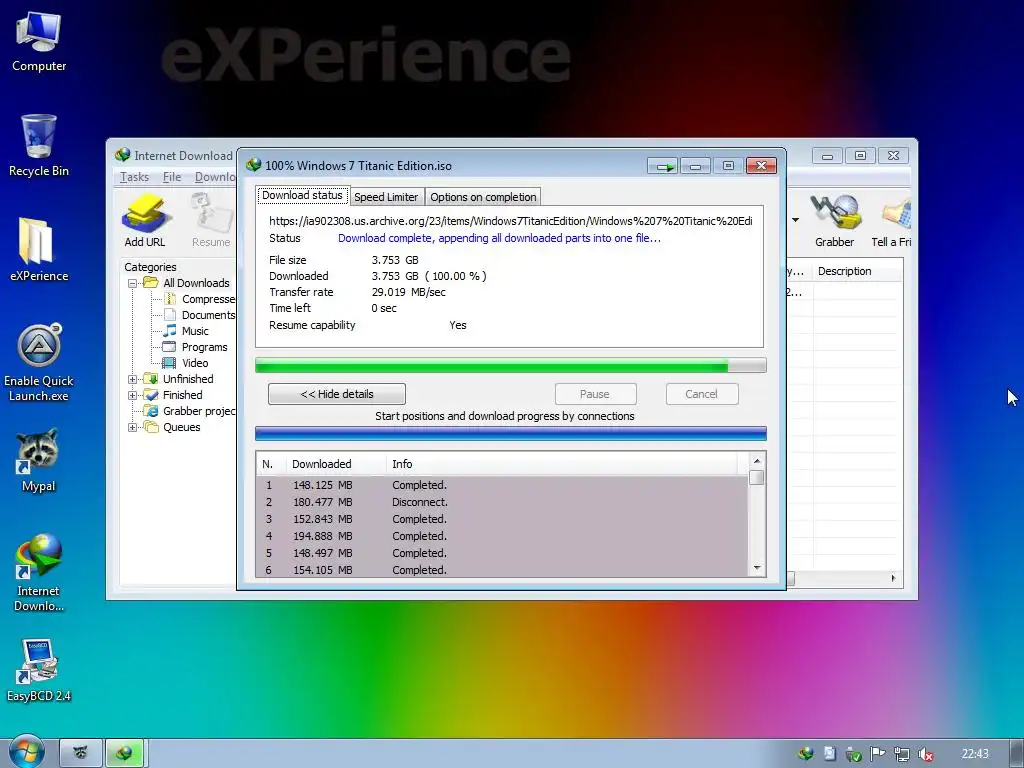Click the blue connections progress bar
This screenshot has width=1024, height=768.
coord(511,434)
